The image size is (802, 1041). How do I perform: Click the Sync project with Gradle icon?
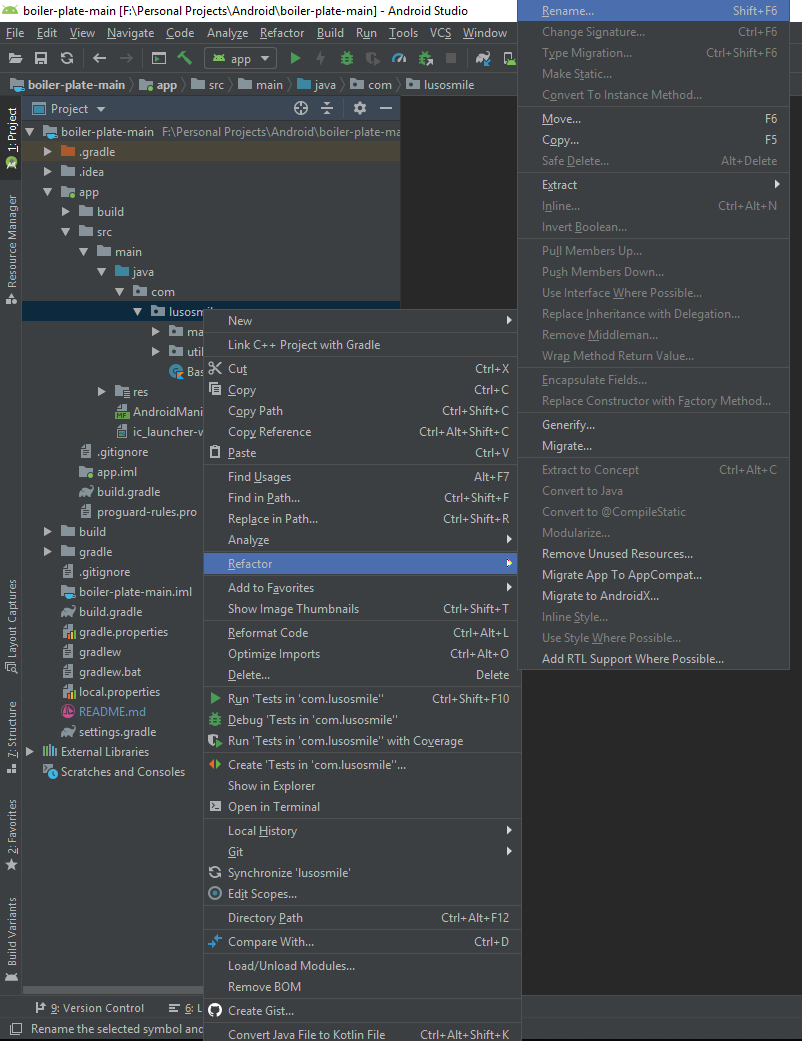[483, 58]
